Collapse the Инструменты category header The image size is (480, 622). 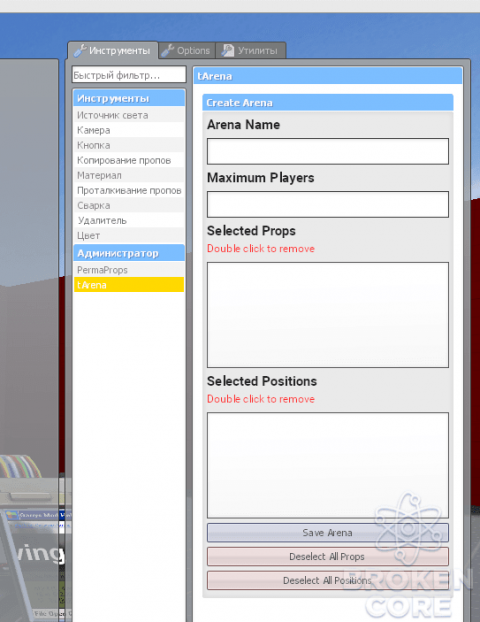tap(129, 98)
